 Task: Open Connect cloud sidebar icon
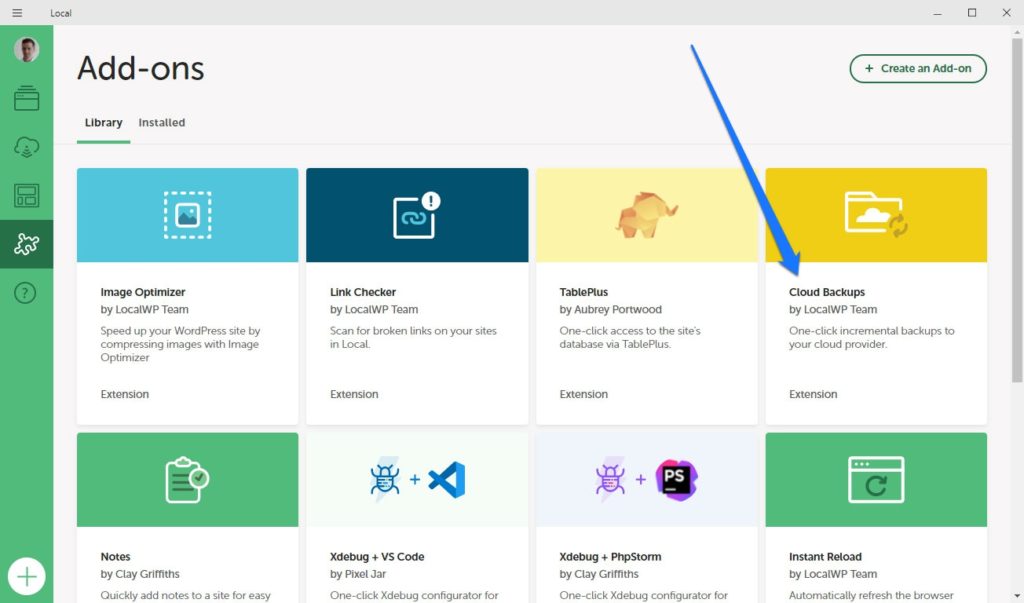pyautogui.click(x=27, y=147)
